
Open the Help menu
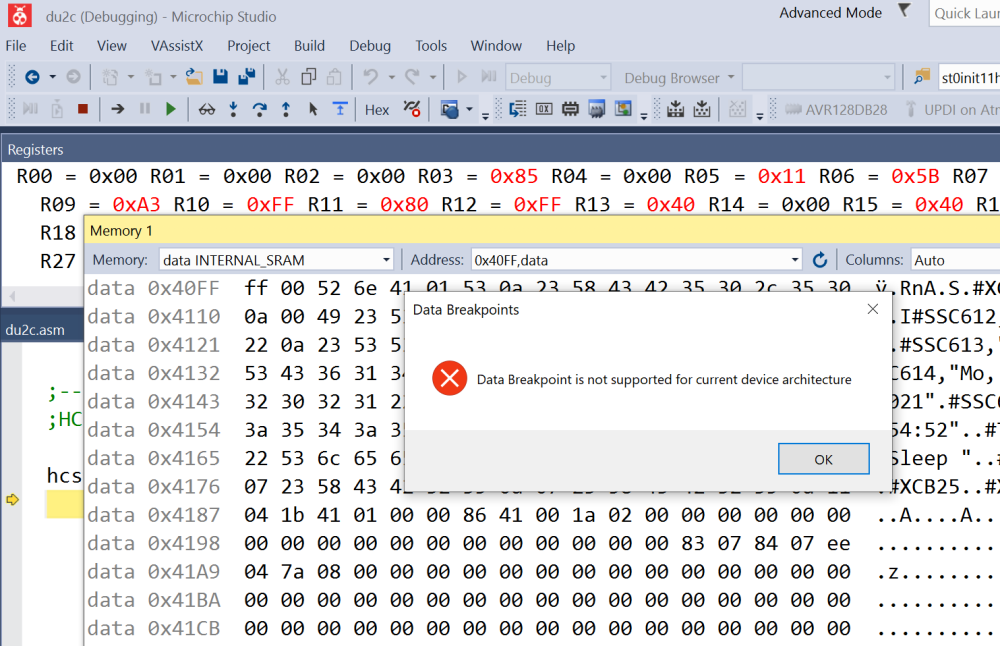click(x=561, y=46)
